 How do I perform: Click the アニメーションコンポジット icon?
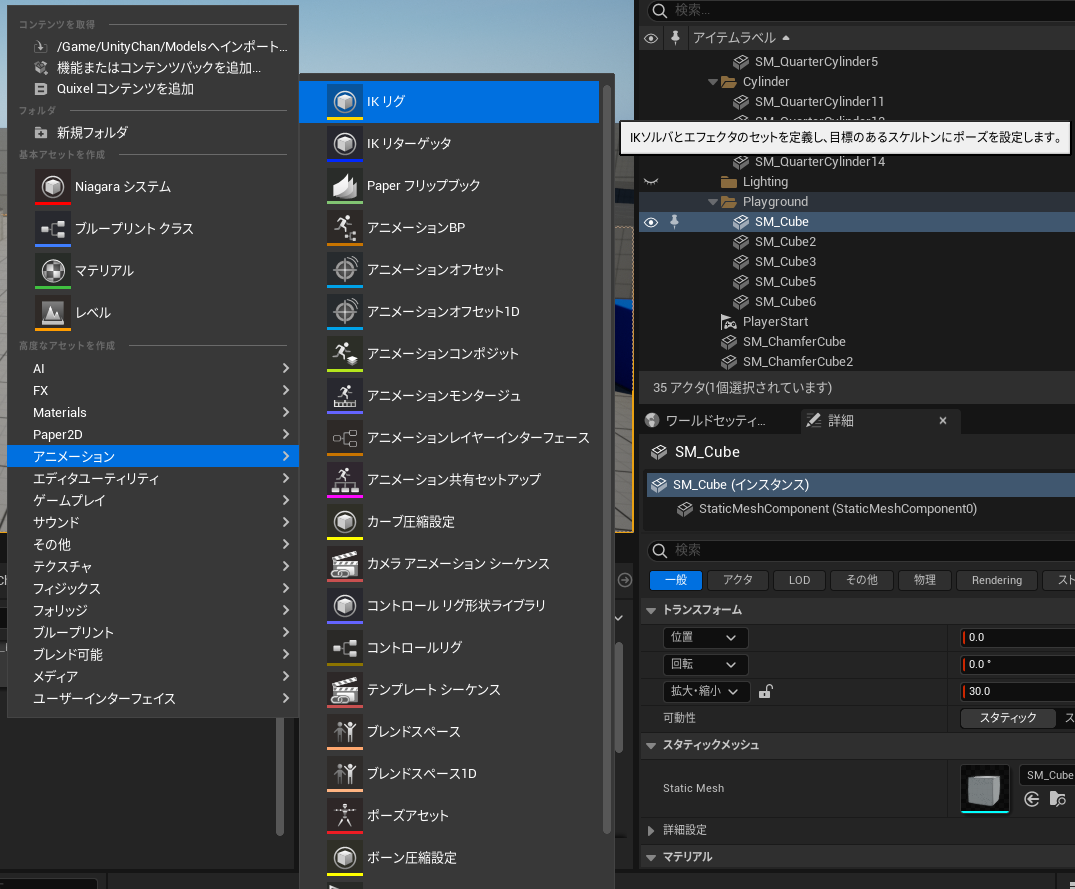pyautogui.click(x=345, y=354)
